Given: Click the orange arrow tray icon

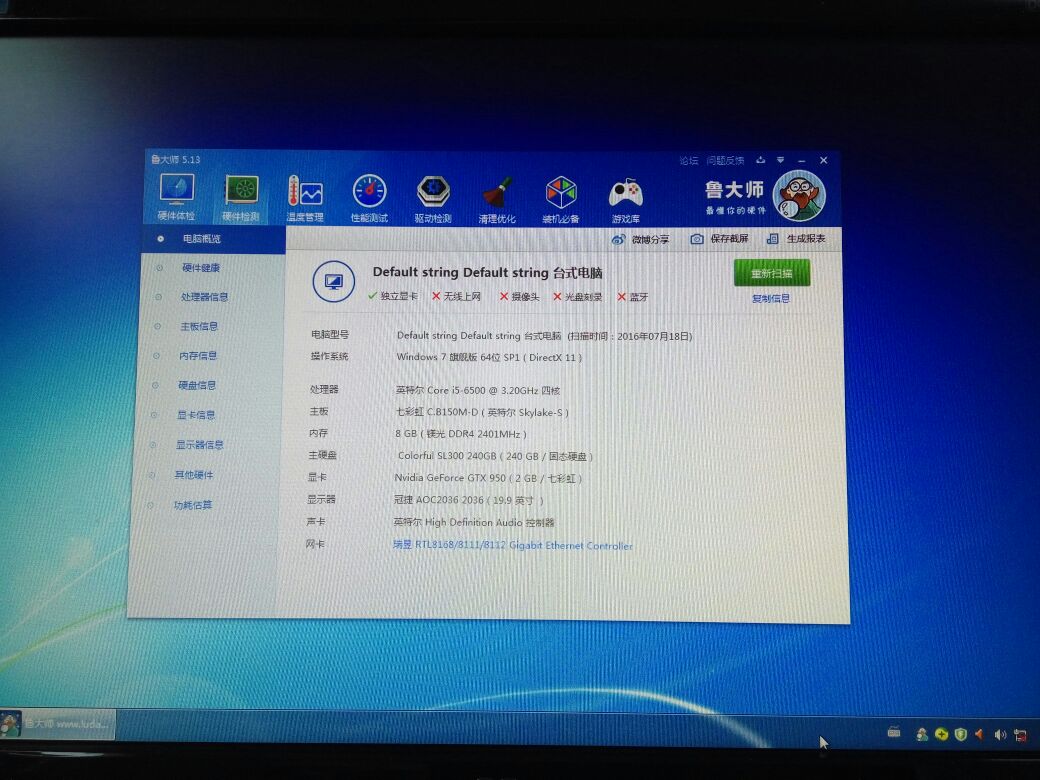Looking at the screenshot, I should pos(979,734).
